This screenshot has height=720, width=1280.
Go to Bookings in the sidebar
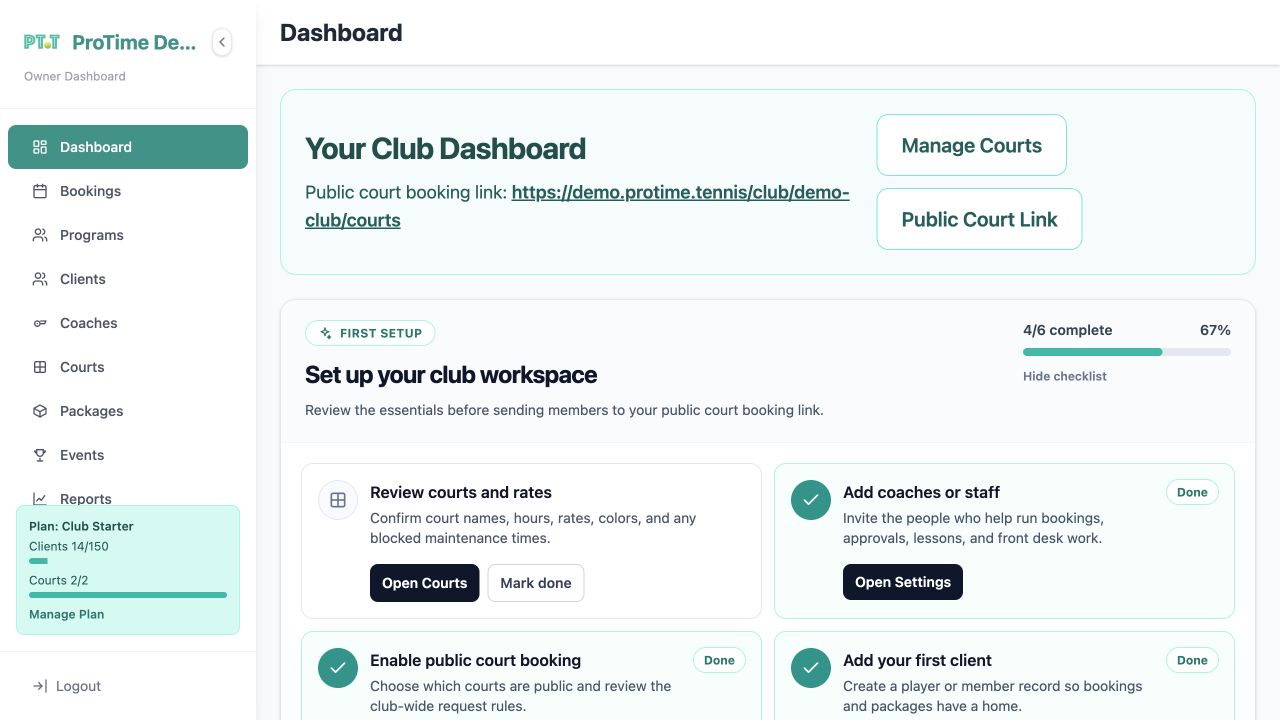coord(128,191)
